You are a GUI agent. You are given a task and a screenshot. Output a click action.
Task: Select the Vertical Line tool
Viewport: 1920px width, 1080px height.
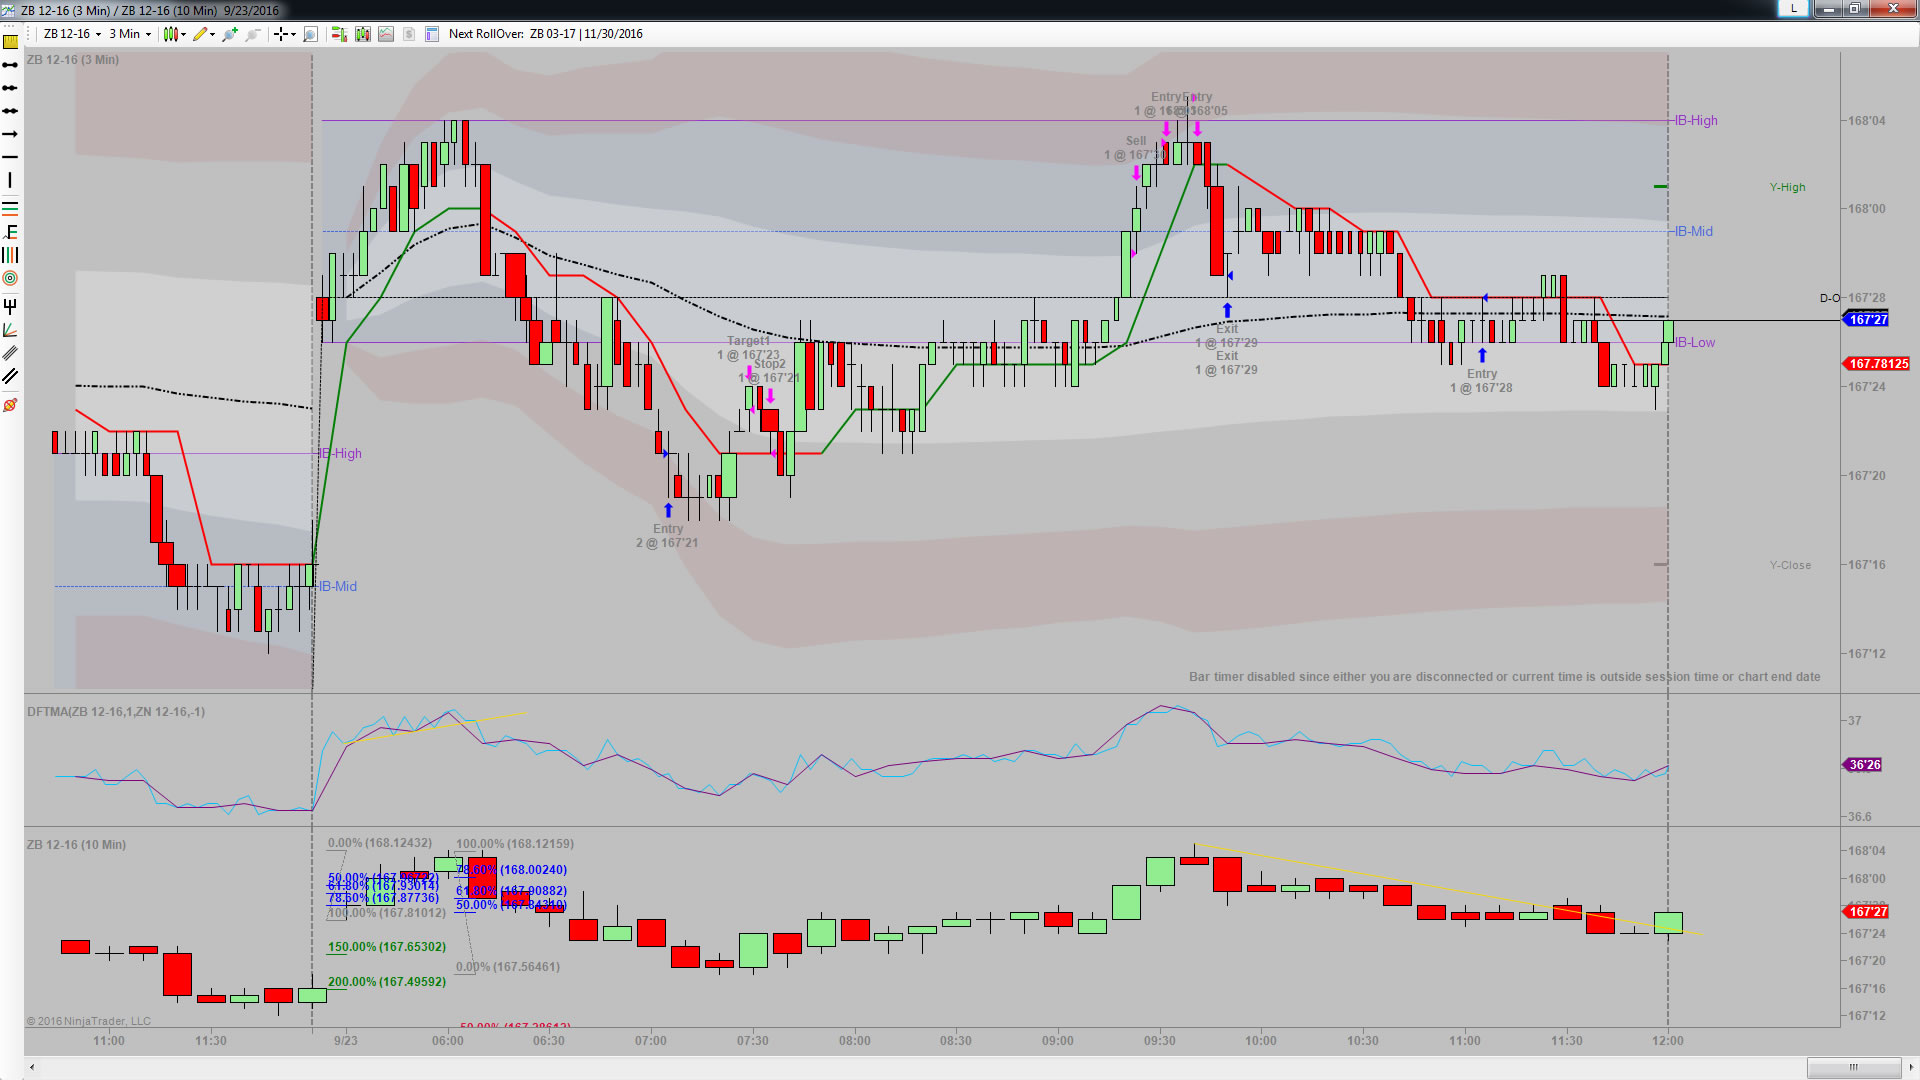10,180
